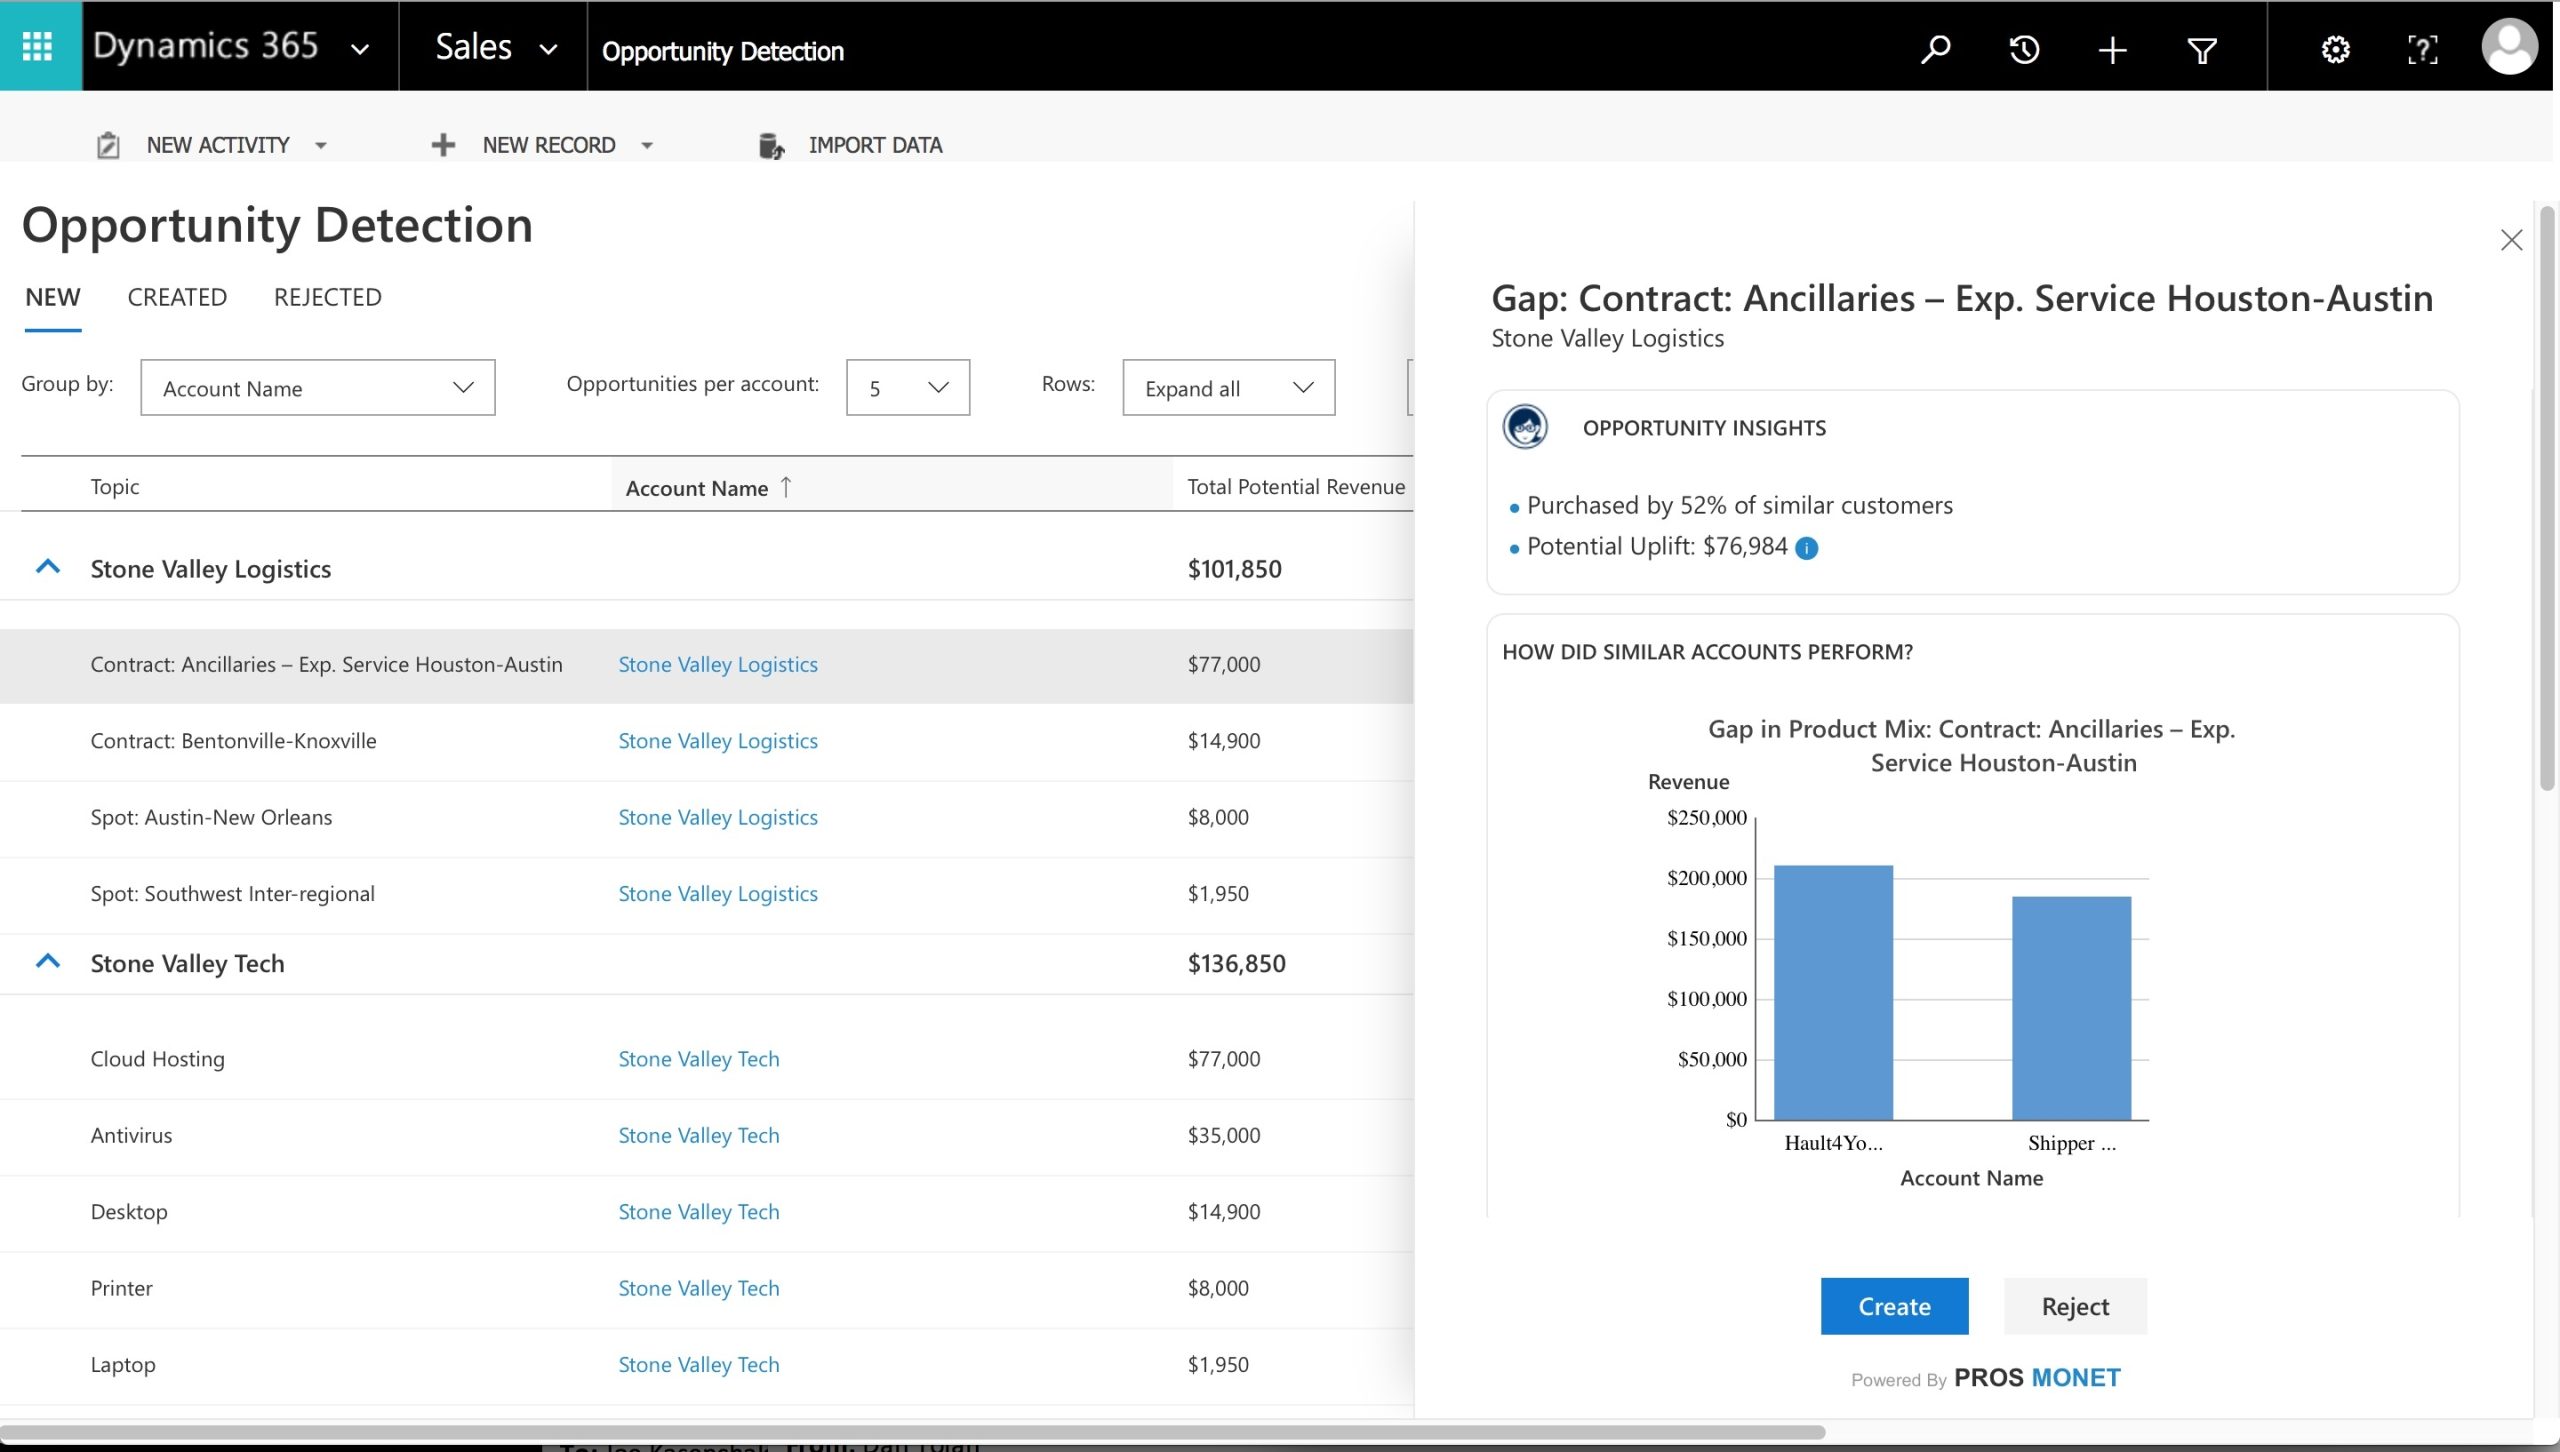Click the Hault4Yo... revenue bar

coord(1833,992)
